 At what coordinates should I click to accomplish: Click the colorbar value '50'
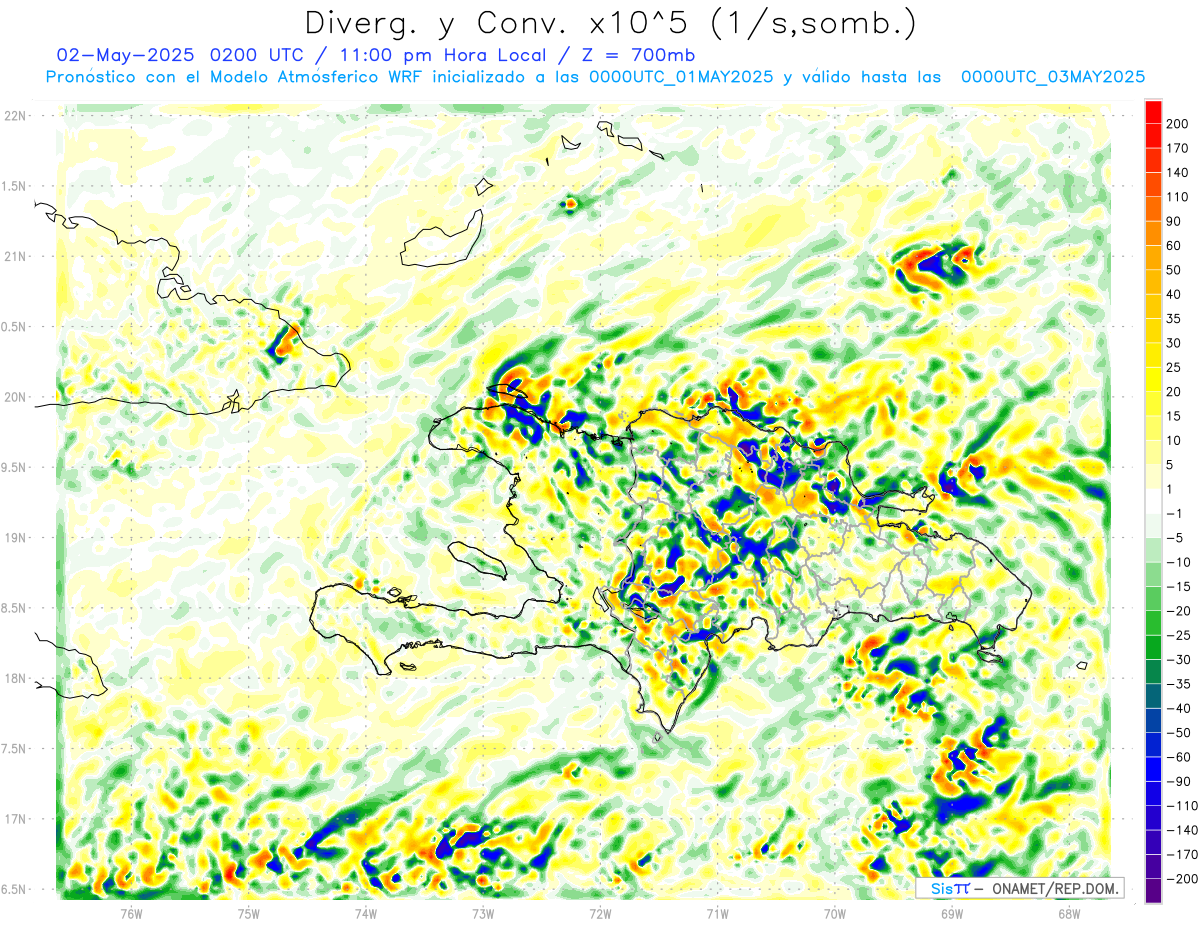point(1174,270)
